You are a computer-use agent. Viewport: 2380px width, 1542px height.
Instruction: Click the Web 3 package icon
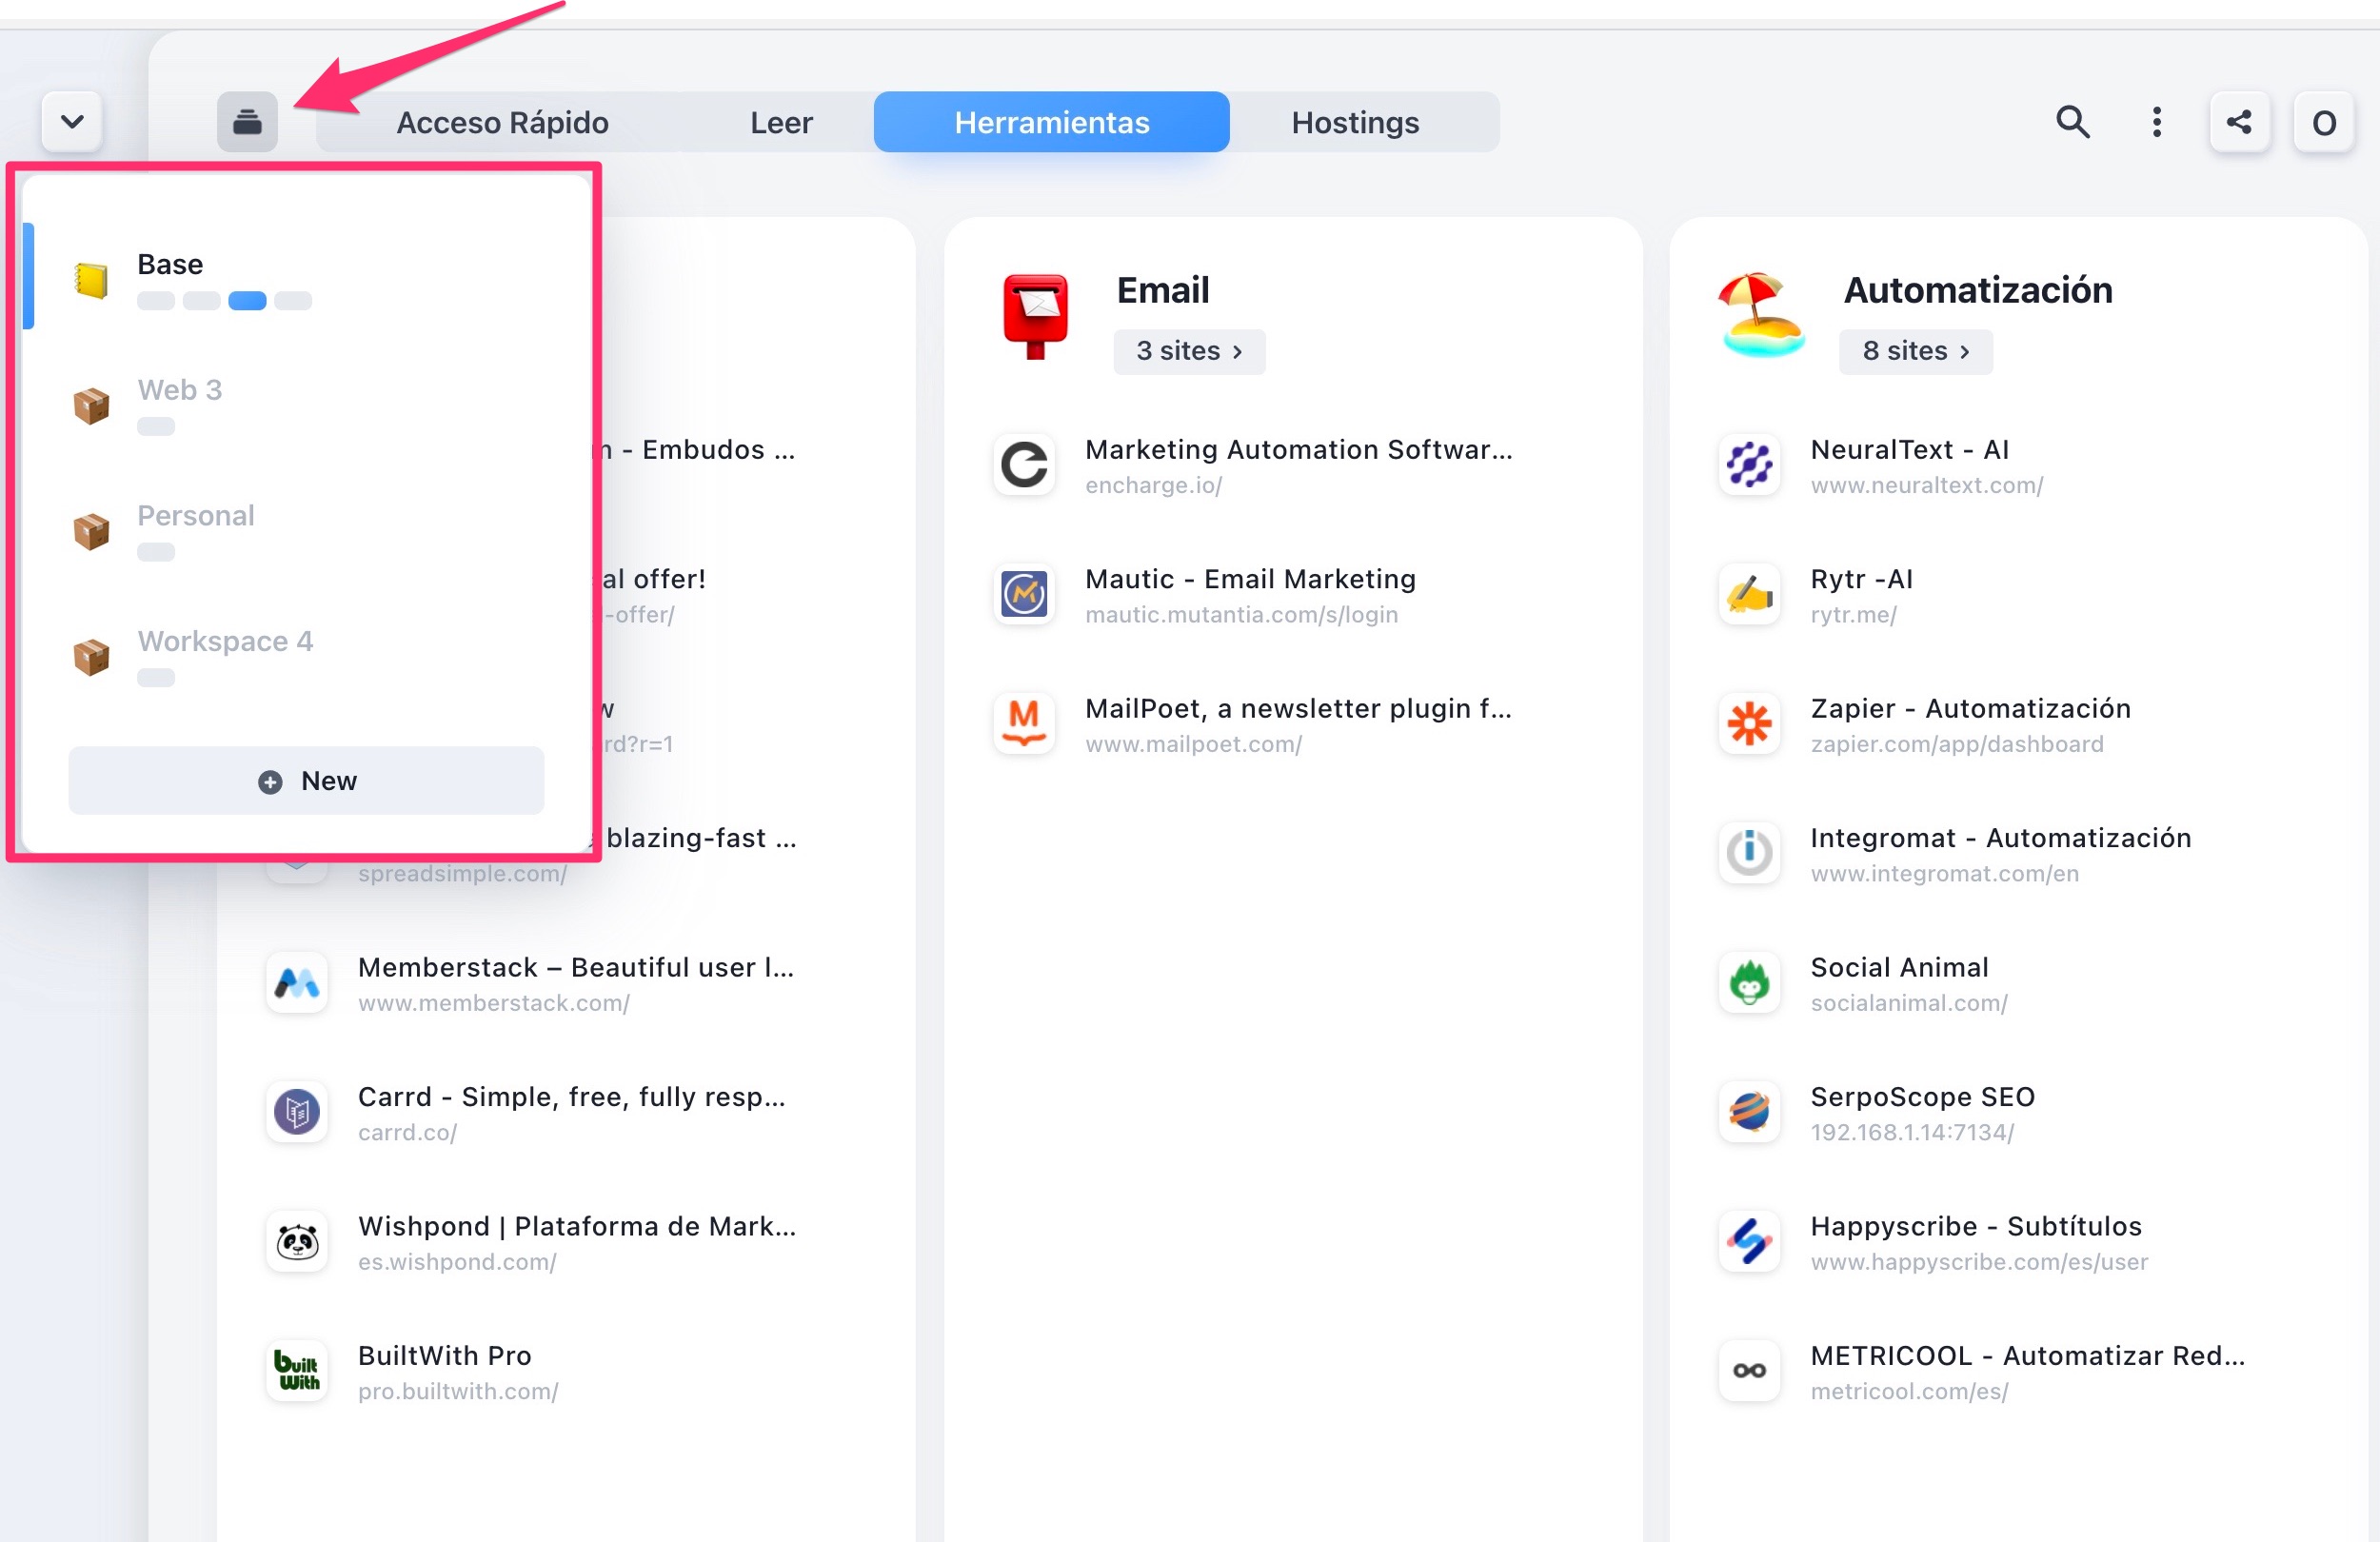tap(91, 405)
